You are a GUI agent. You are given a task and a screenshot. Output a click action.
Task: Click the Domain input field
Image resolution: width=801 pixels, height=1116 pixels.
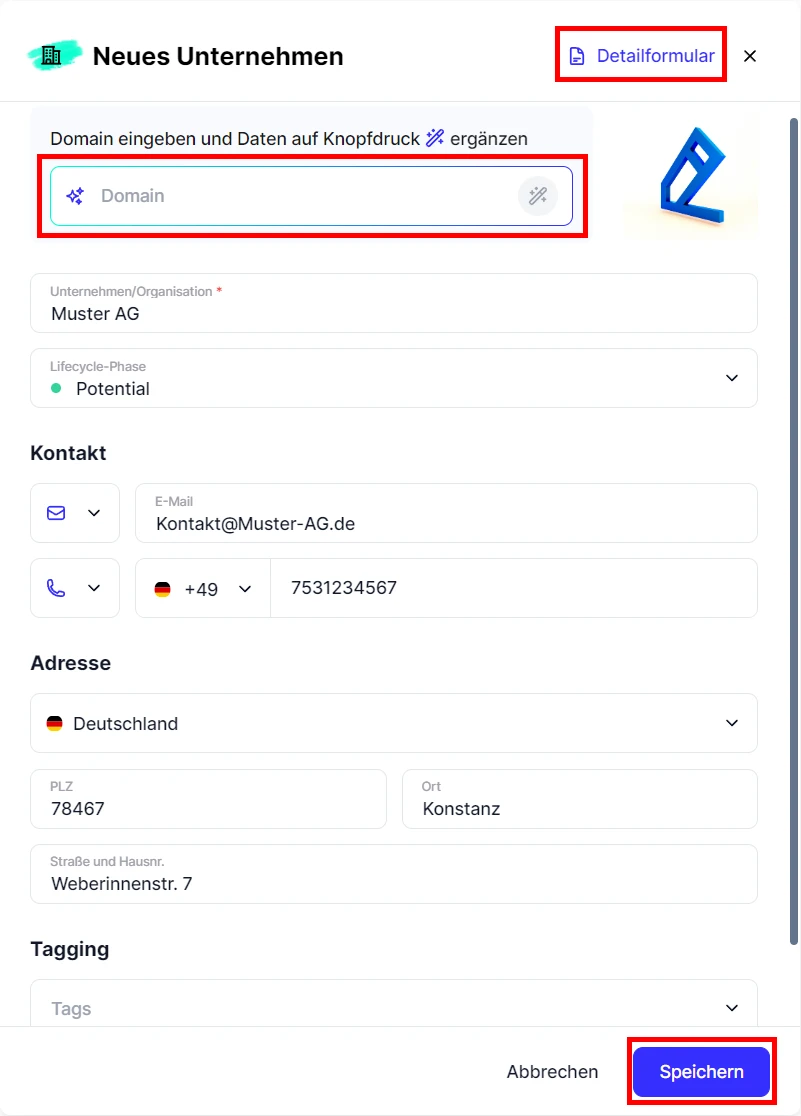coord(300,196)
